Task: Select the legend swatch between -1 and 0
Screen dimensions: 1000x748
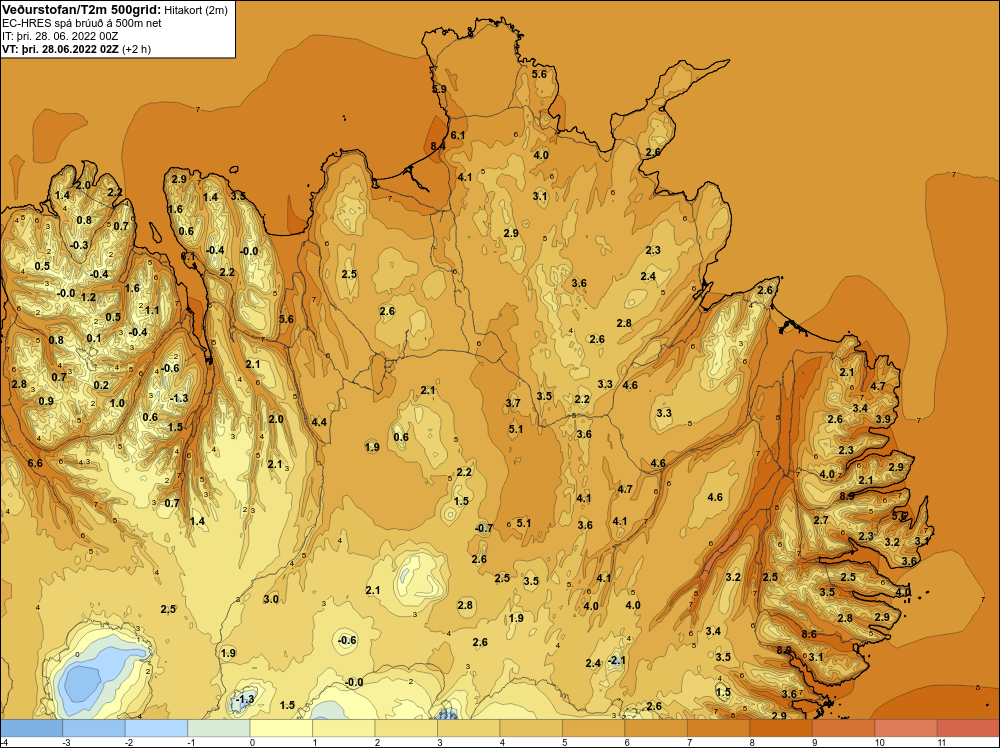Action: click(x=219, y=728)
